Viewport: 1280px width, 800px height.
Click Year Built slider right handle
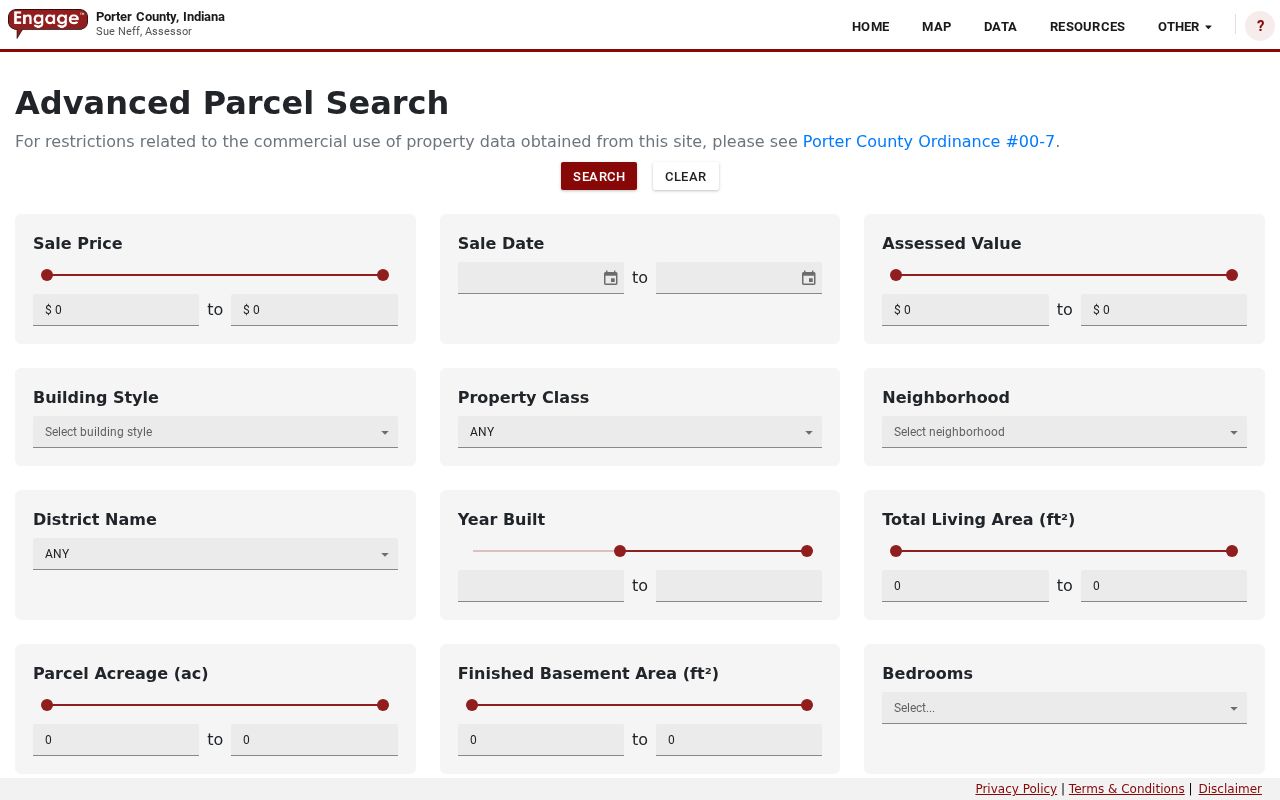point(807,551)
